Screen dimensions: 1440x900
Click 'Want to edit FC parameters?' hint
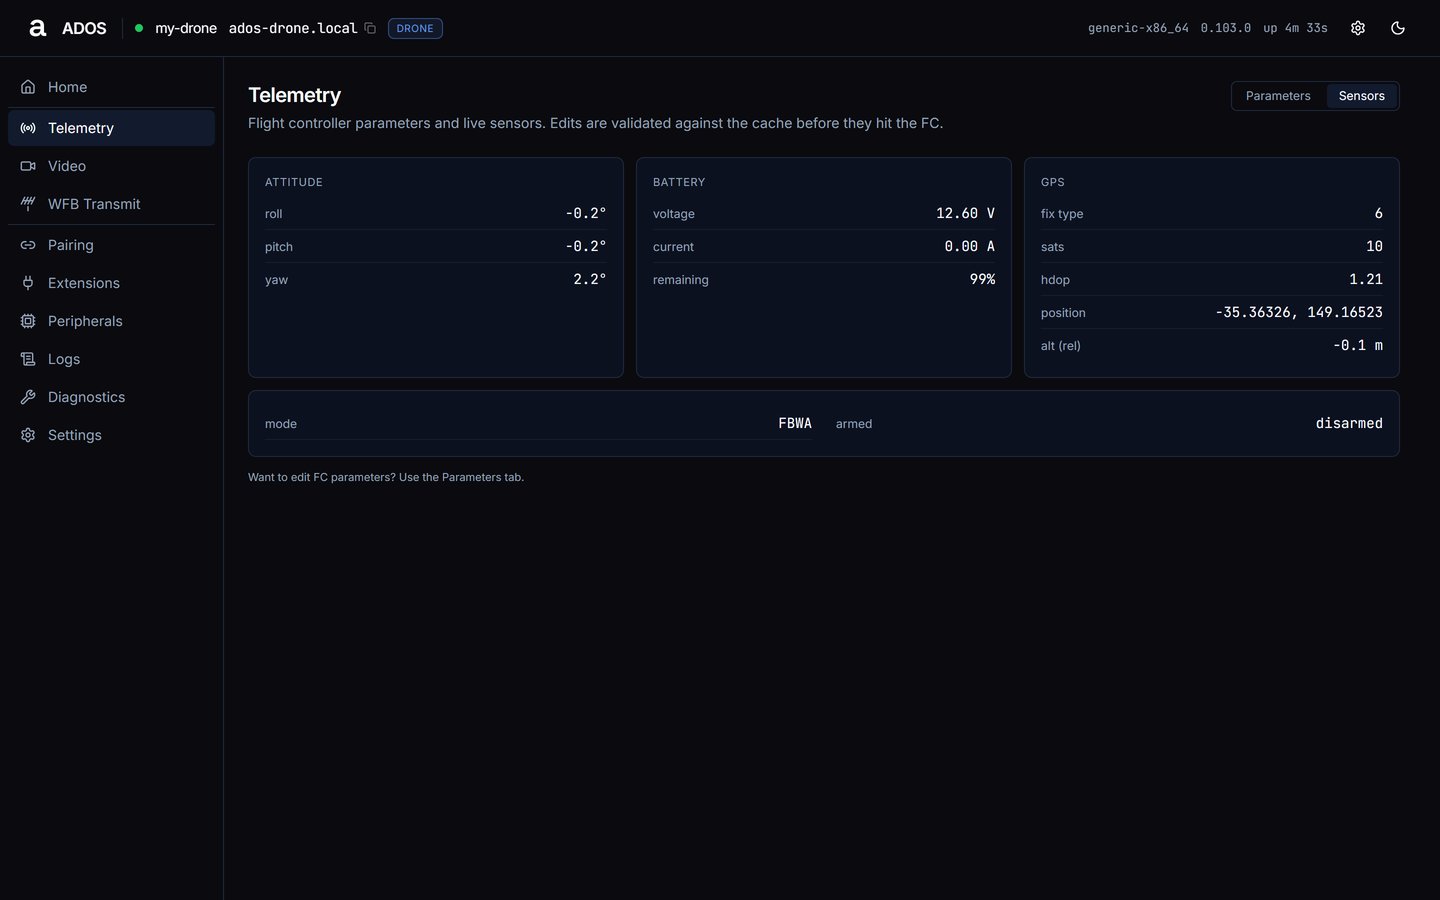coord(386,477)
